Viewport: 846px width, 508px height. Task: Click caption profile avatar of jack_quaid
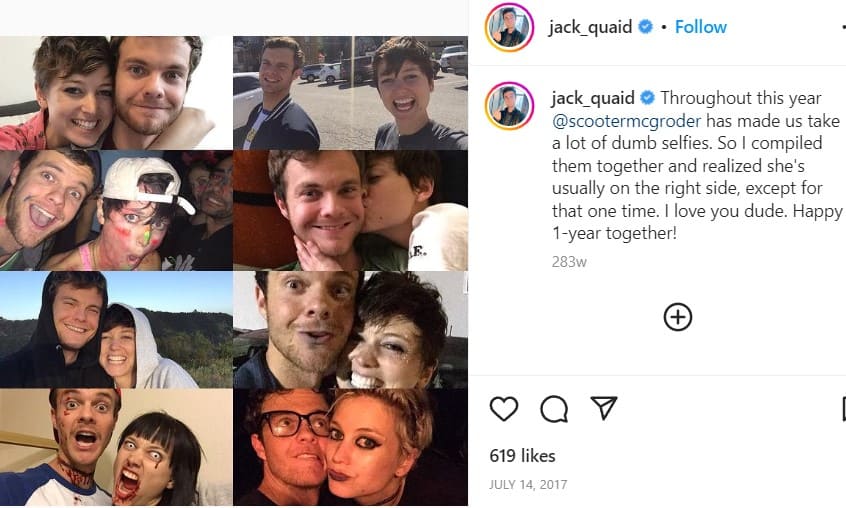pyautogui.click(x=509, y=106)
